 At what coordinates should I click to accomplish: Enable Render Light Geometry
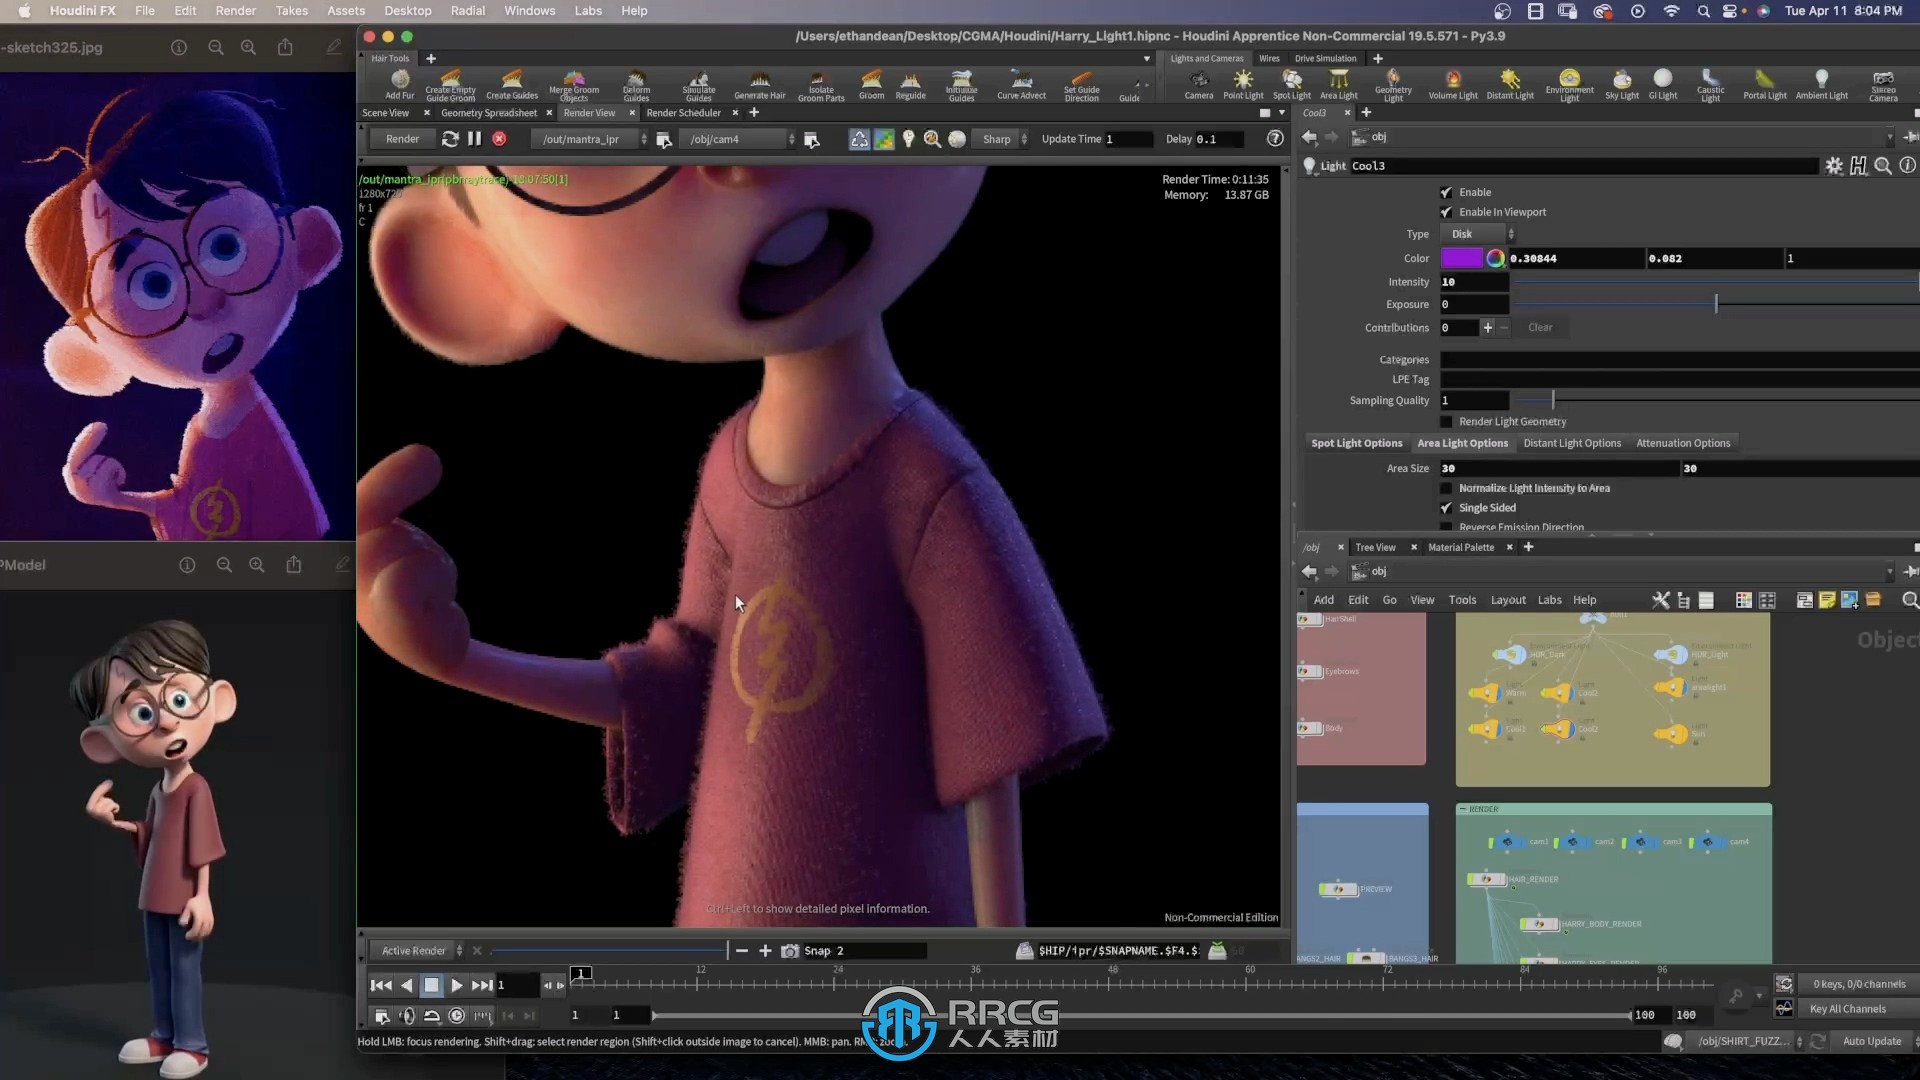(x=1446, y=422)
